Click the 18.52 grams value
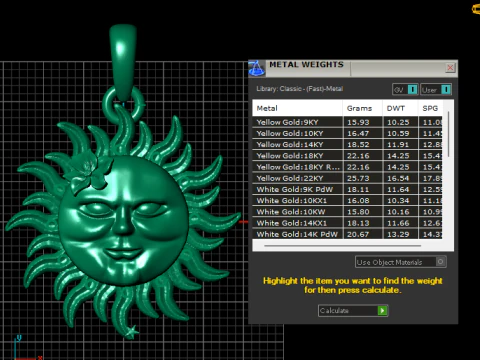This screenshot has width=480, height=360. [x=358, y=145]
